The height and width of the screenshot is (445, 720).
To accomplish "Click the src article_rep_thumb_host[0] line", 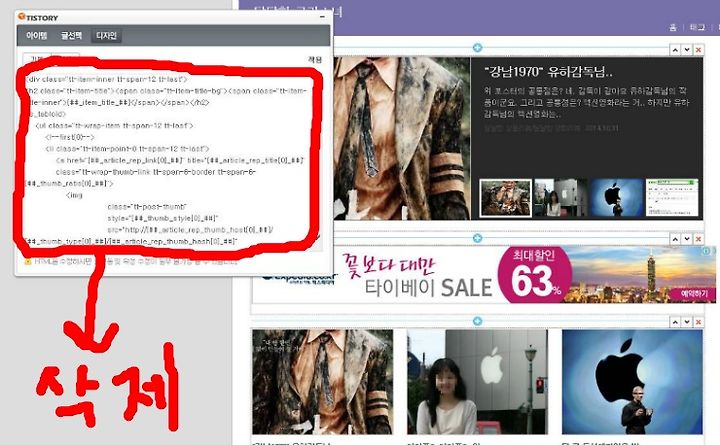I will tap(190, 230).
